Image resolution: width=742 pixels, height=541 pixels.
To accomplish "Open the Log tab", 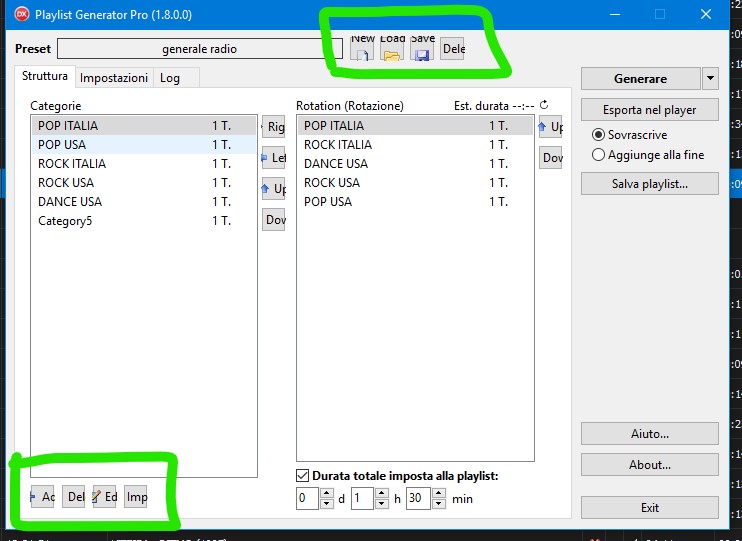I will pos(170,78).
